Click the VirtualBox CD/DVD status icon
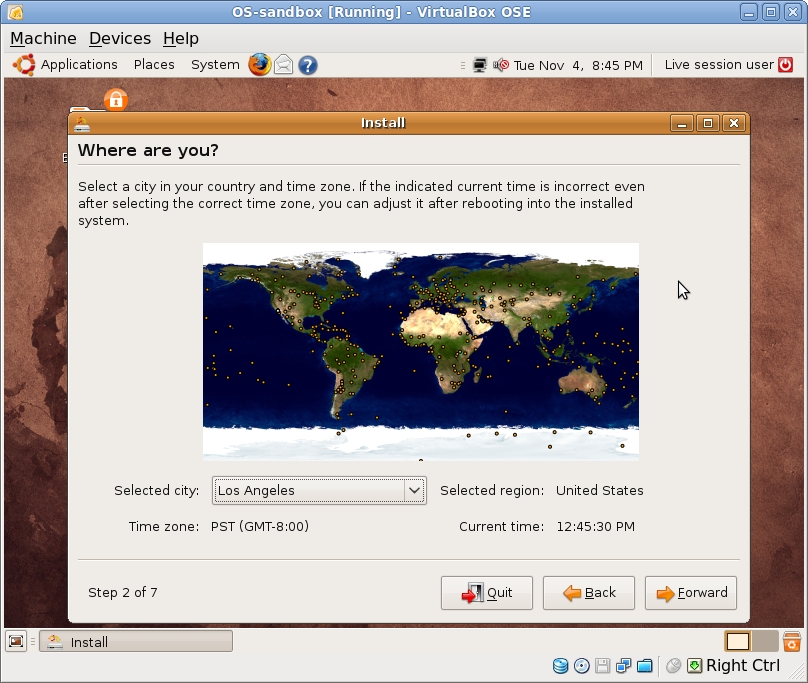Viewport: 808px width, 683px height. 582,666
